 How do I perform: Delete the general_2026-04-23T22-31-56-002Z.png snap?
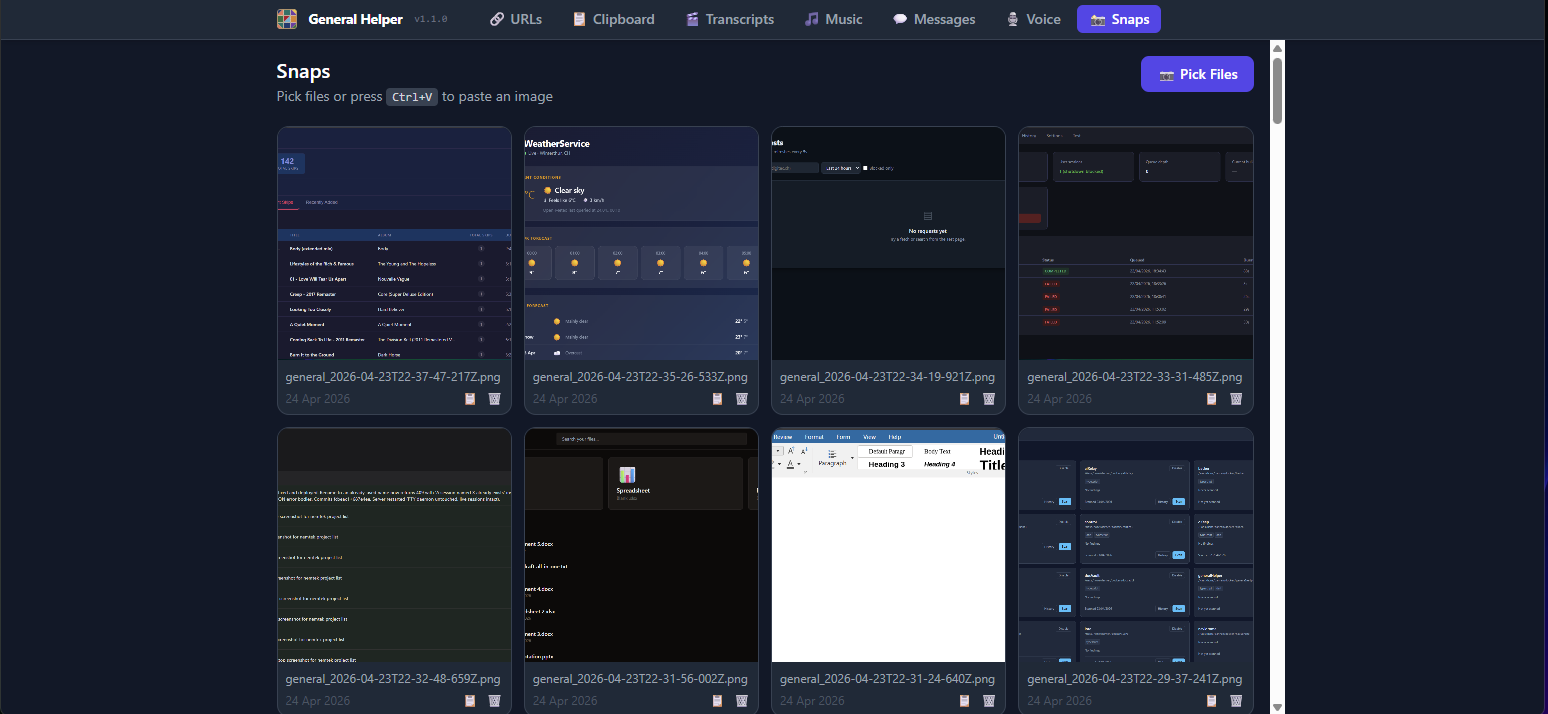pos(741,701)
